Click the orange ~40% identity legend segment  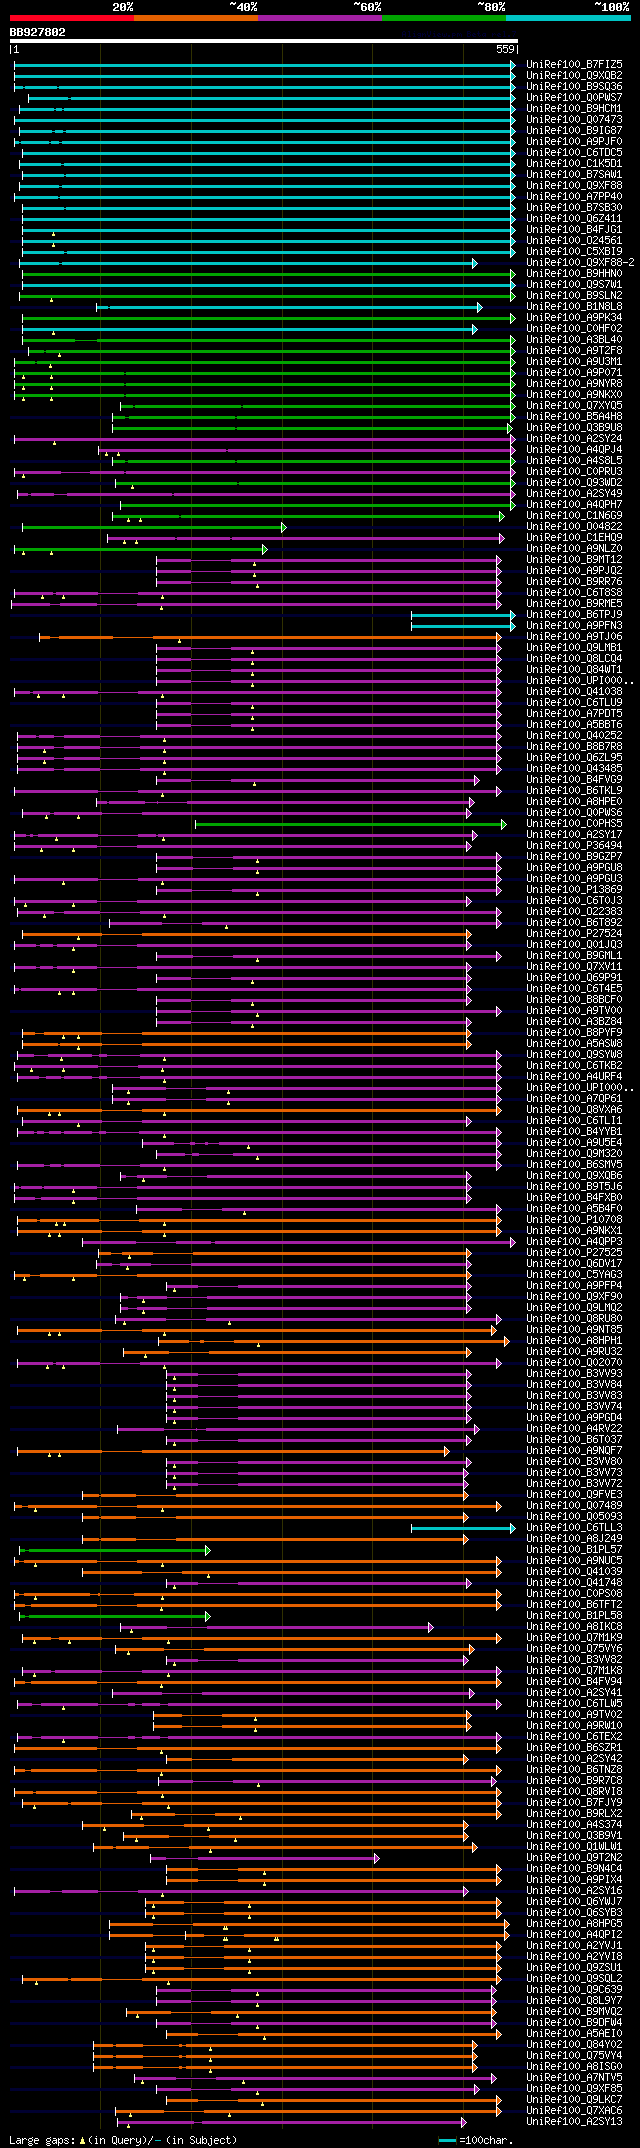click(x=195, y=18)
